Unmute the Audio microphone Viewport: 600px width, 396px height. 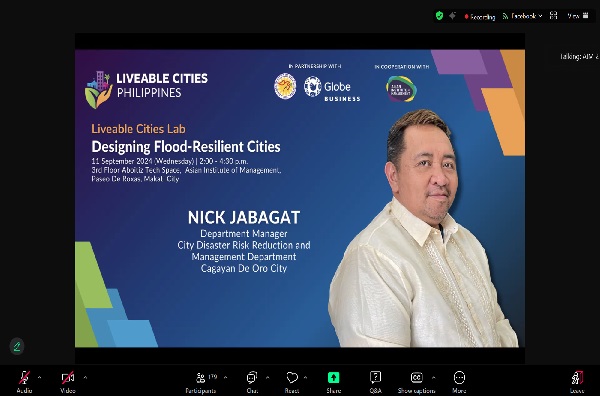coord(24,382)
